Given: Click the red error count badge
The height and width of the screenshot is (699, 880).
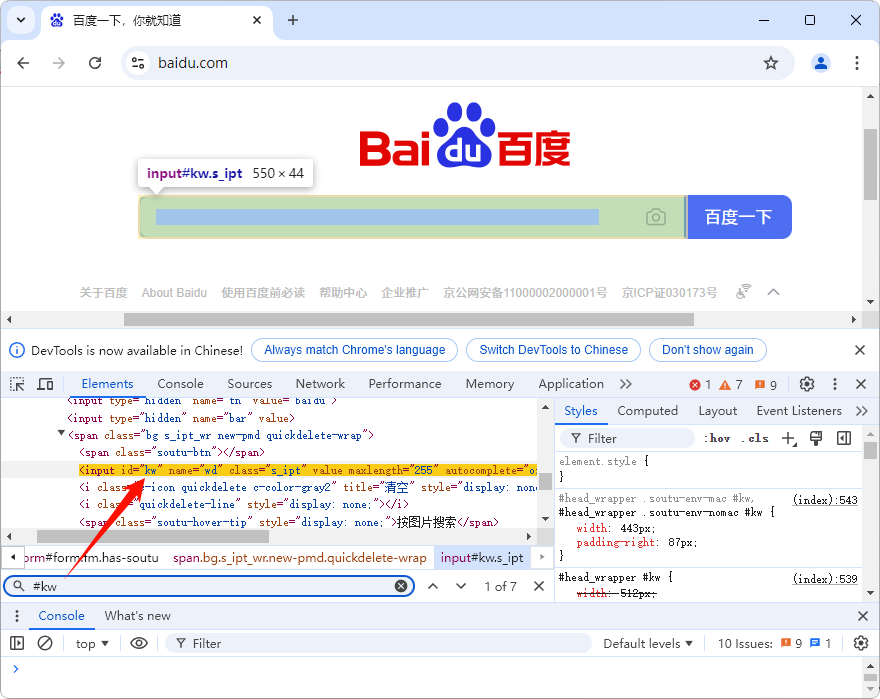Looking at the screenshot, I should tap(700, 385).
